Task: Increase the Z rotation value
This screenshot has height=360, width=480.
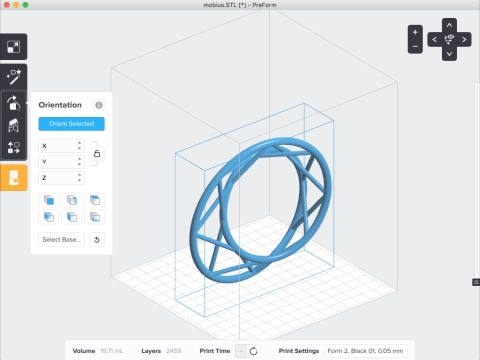Action: pyautogui.click(x=79, y=175)
